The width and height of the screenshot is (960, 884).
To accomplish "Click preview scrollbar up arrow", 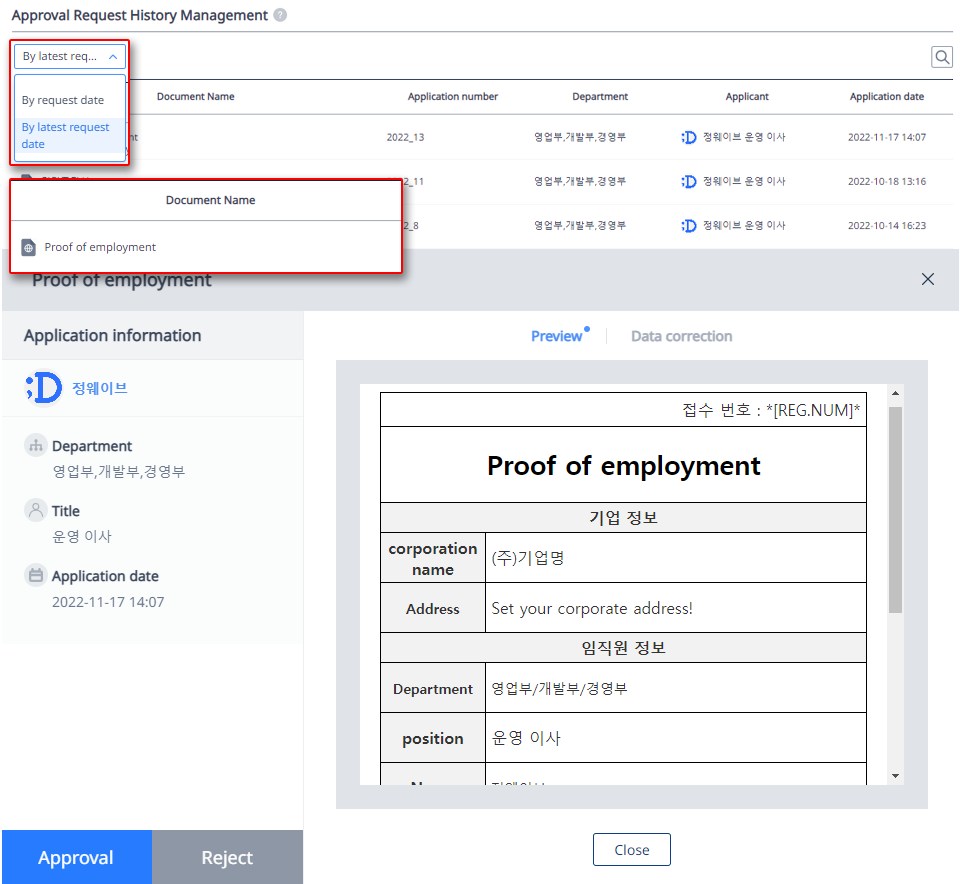I will [x=895, y=393].
